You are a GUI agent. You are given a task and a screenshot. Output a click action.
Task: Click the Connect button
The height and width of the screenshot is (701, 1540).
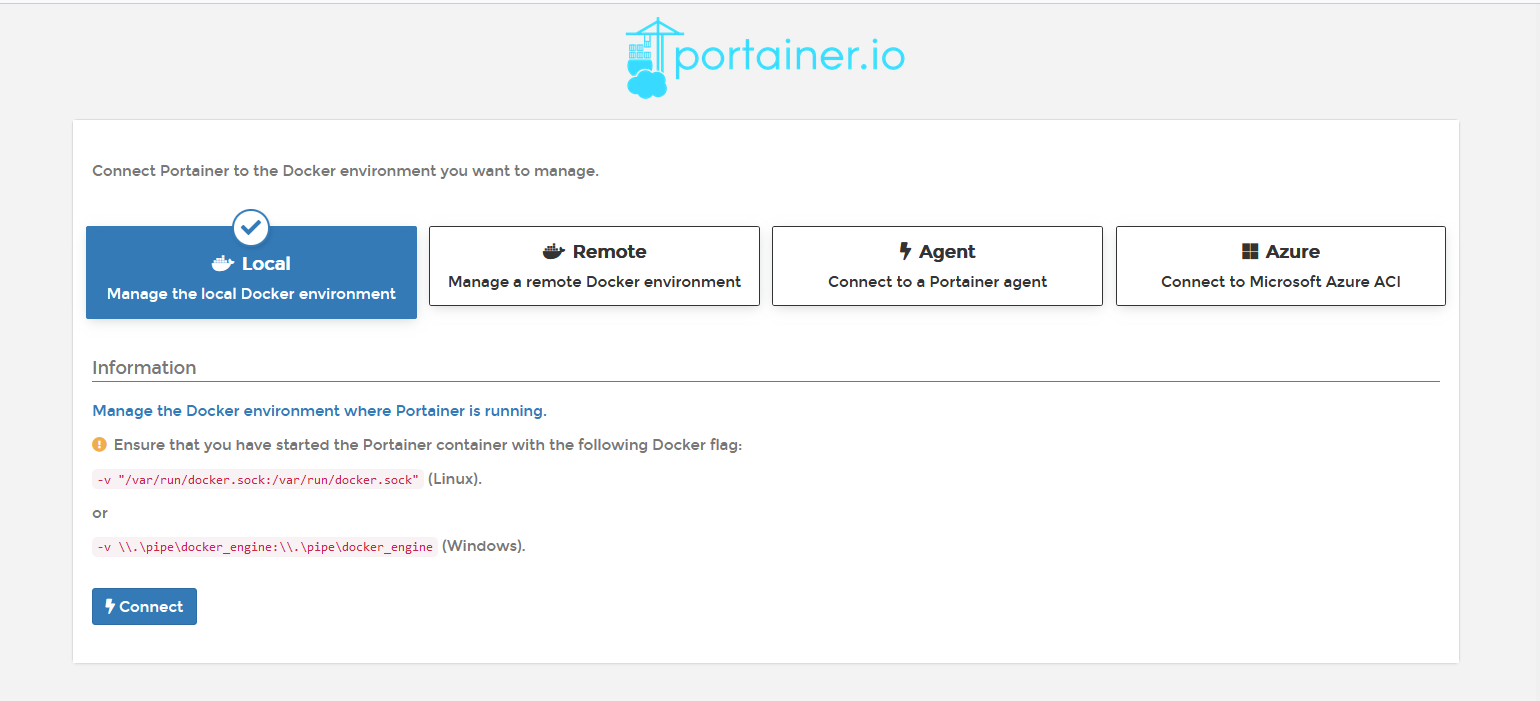click(144, 606)
